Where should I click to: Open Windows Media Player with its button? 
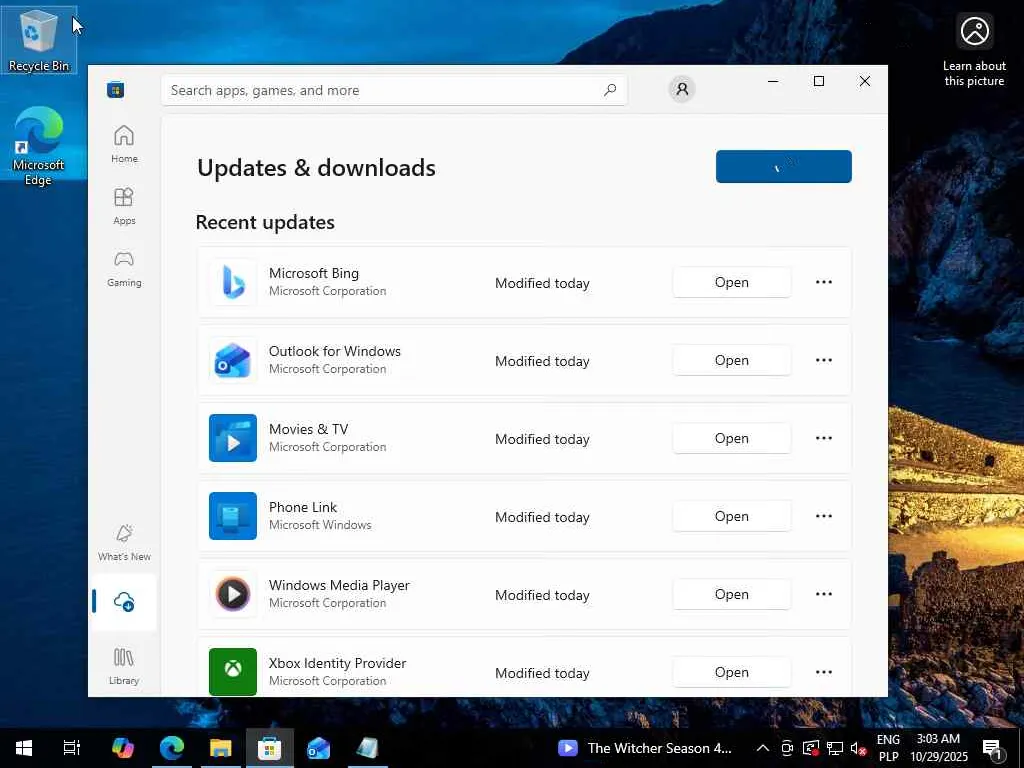[x=731, y=594]
